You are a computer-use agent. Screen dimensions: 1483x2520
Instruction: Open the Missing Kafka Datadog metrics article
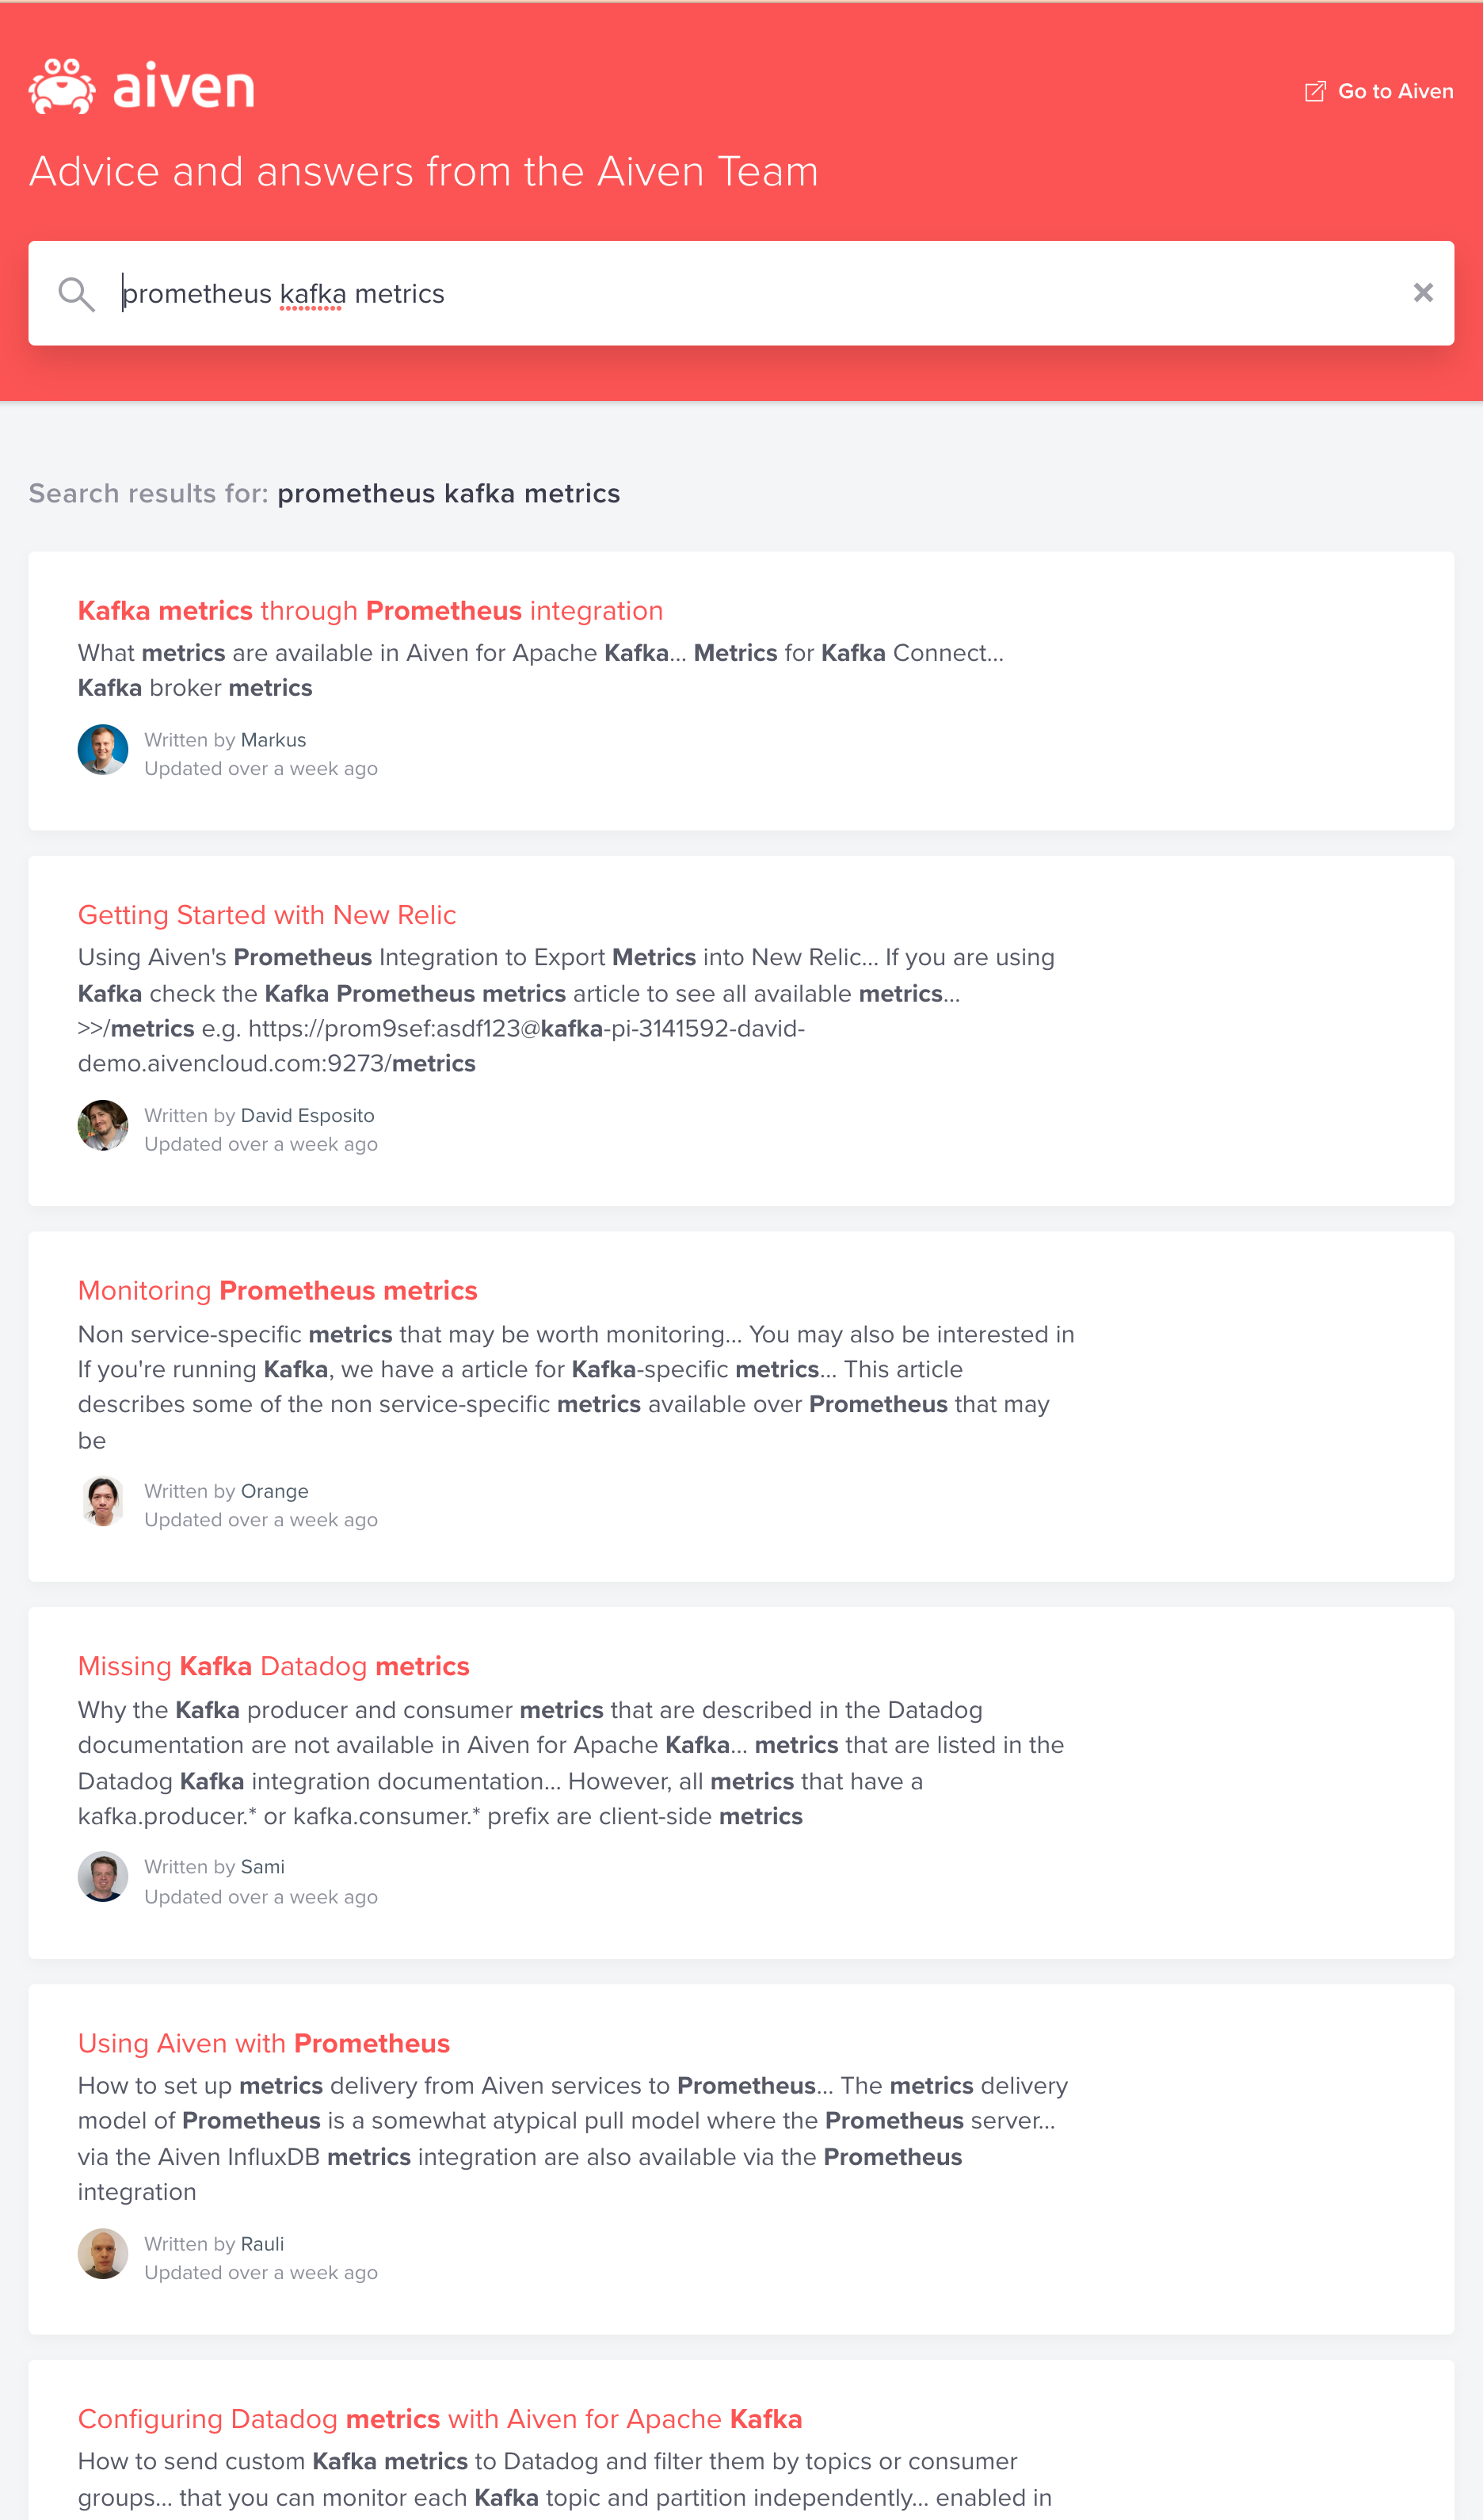tap(274, 1665)
